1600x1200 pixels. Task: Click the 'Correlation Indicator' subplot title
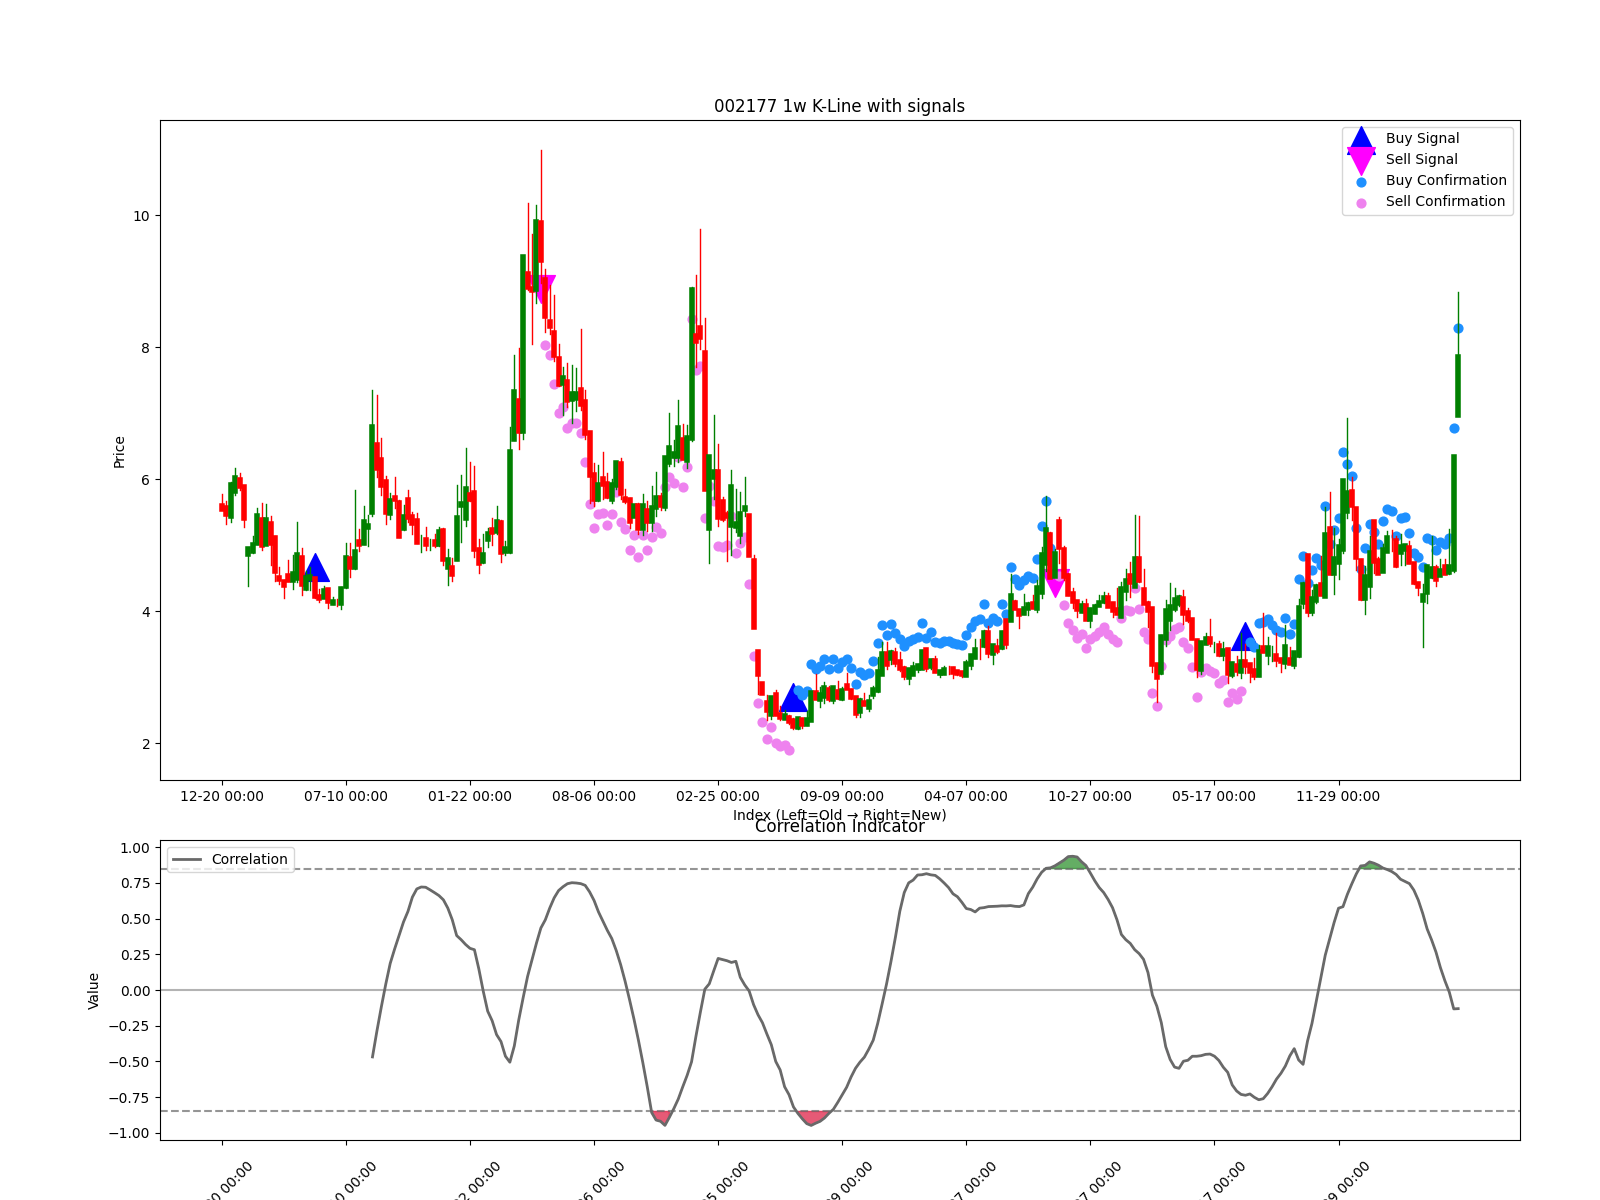pos(839,826)
